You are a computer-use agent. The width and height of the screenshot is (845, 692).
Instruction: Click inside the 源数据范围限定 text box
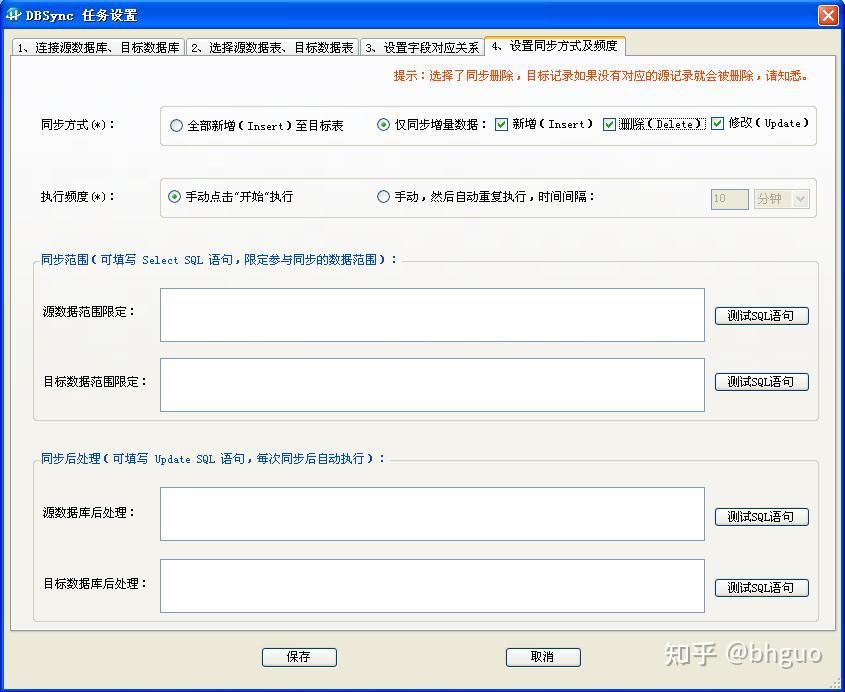coord(430,314)
